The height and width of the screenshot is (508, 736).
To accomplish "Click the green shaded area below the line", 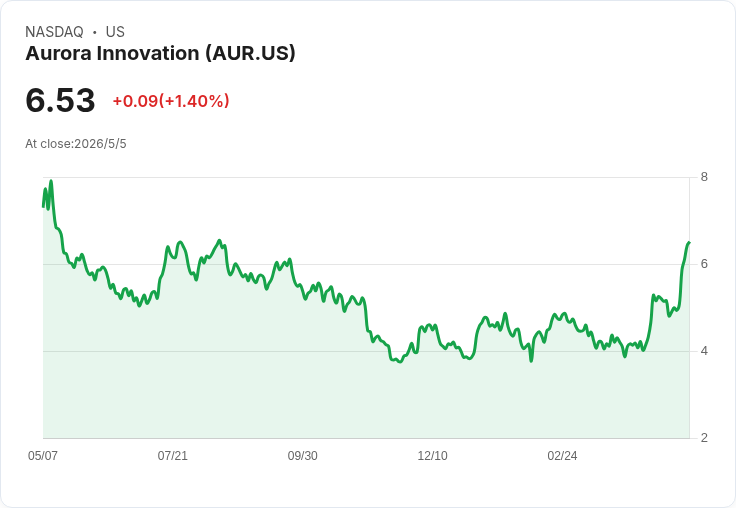I will click(x=366, y=399).
